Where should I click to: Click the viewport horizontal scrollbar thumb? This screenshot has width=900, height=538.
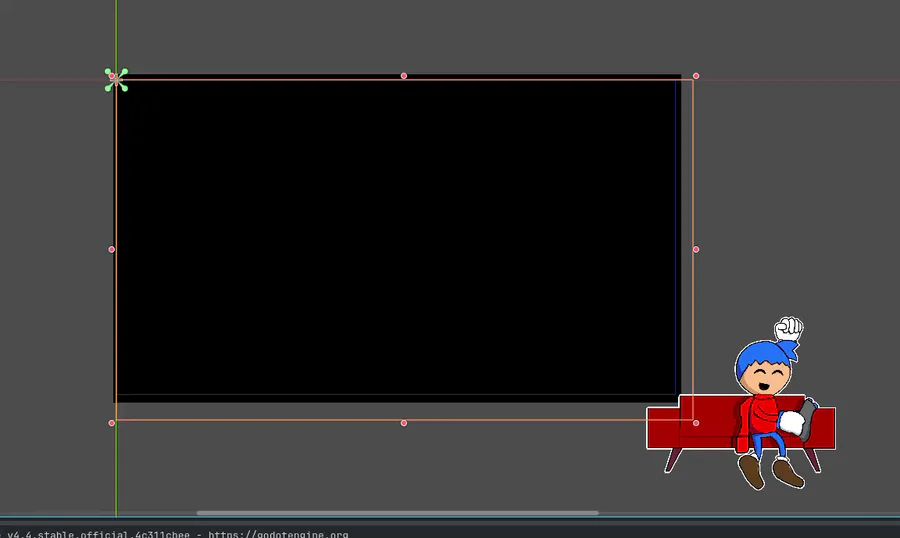pos(397,513)
